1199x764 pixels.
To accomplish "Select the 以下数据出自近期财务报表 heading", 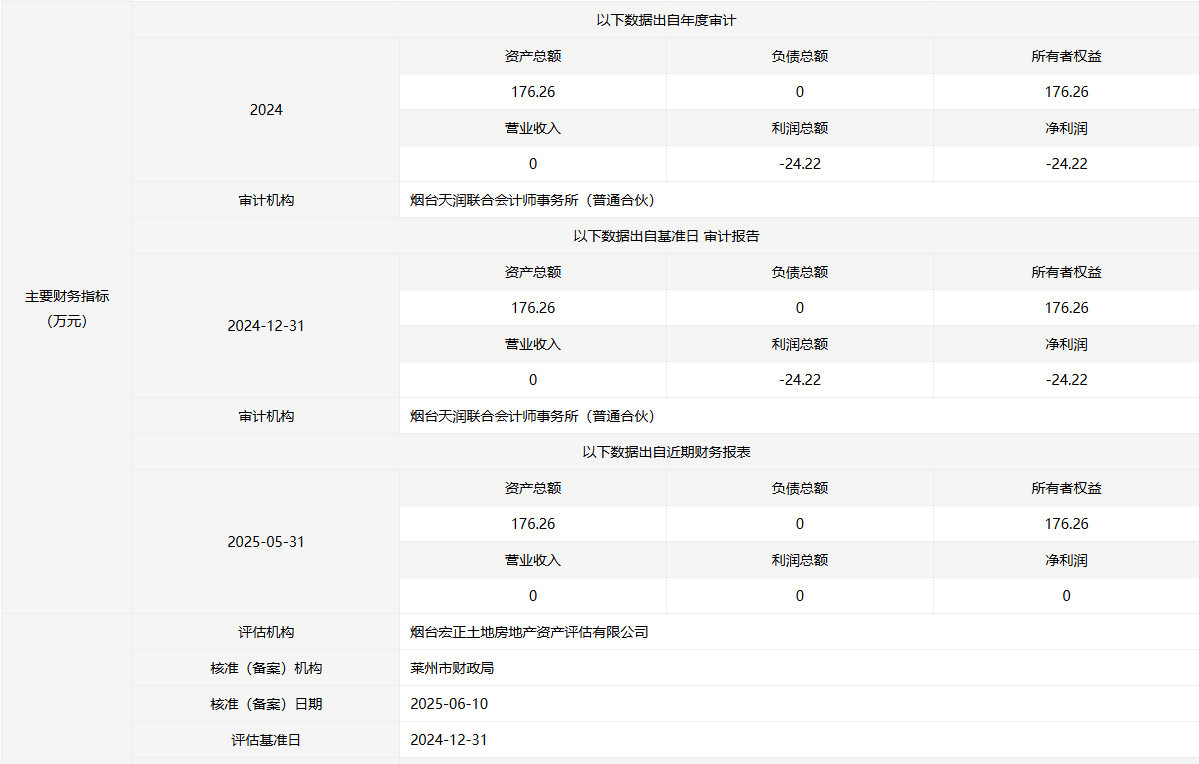I will (x=666, y=452).
